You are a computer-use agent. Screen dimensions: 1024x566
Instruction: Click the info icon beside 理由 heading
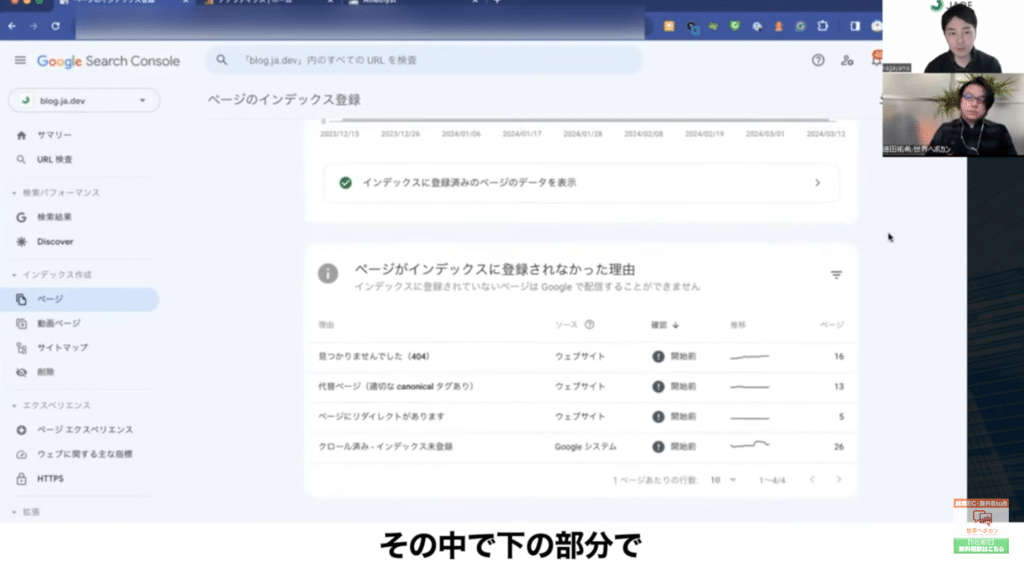click(x=328, y=273)
